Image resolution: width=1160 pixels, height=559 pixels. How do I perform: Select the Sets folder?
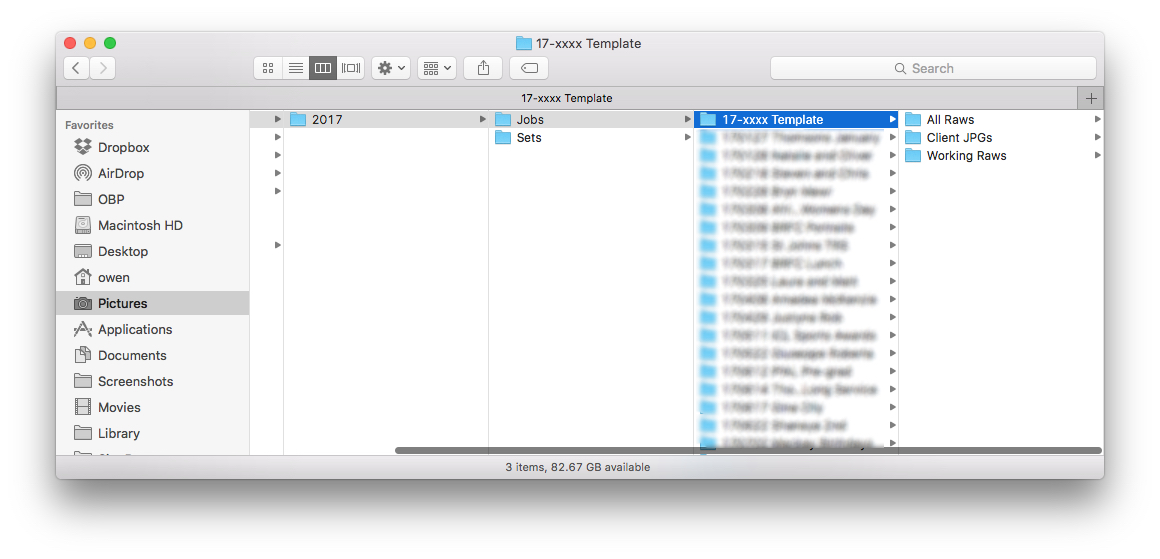coord(528,137)
